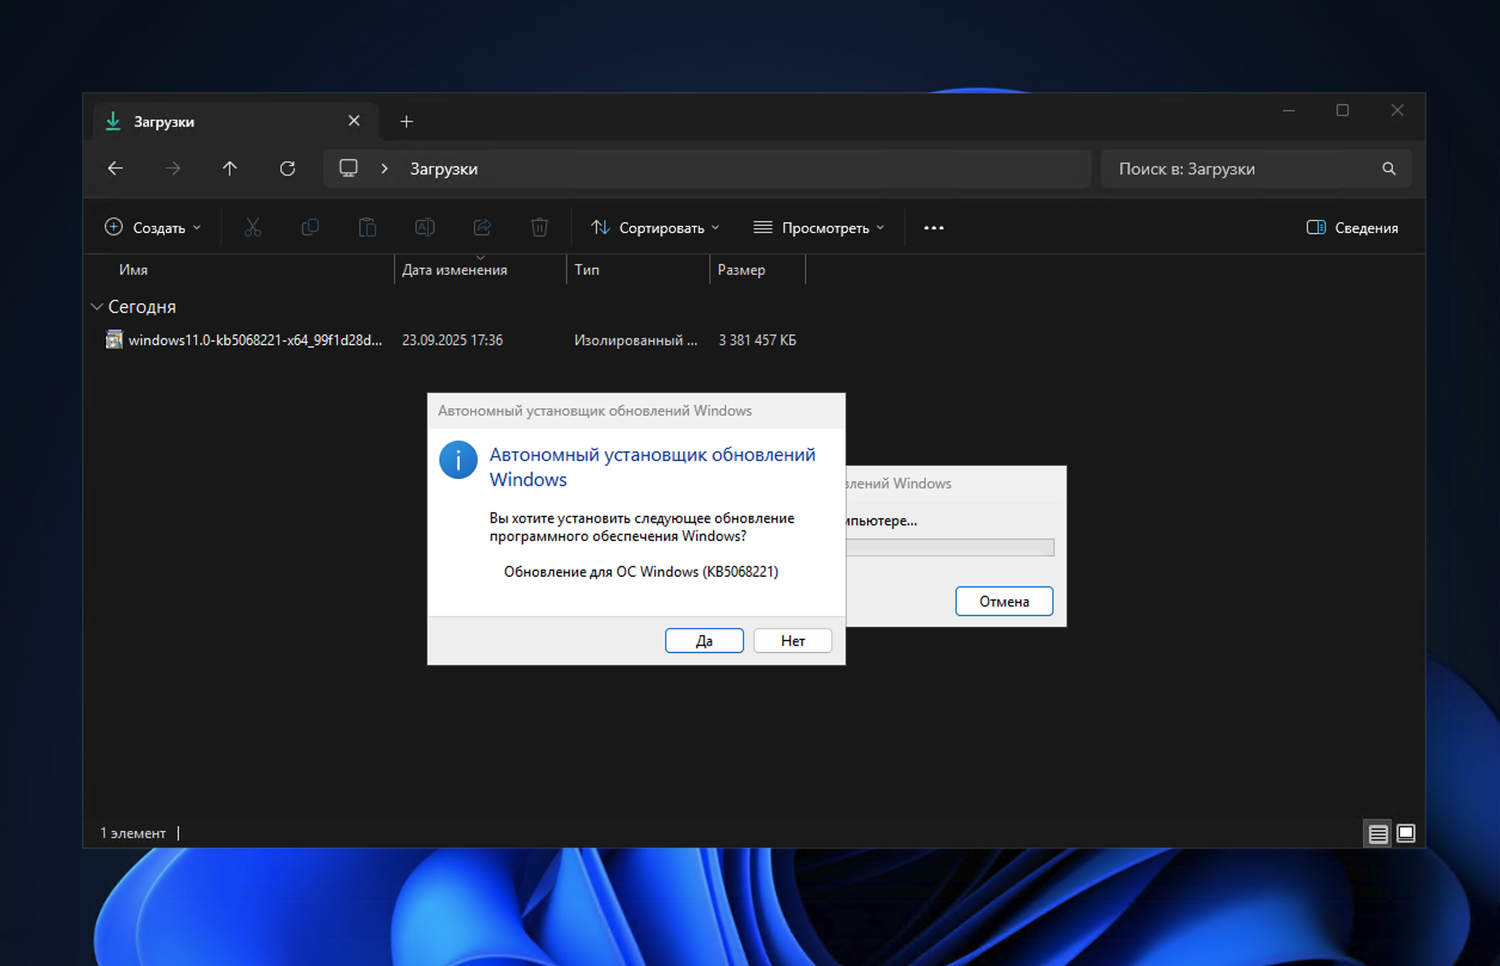Close the Explorer window
1500x966 pixels.
[1397, 110]
